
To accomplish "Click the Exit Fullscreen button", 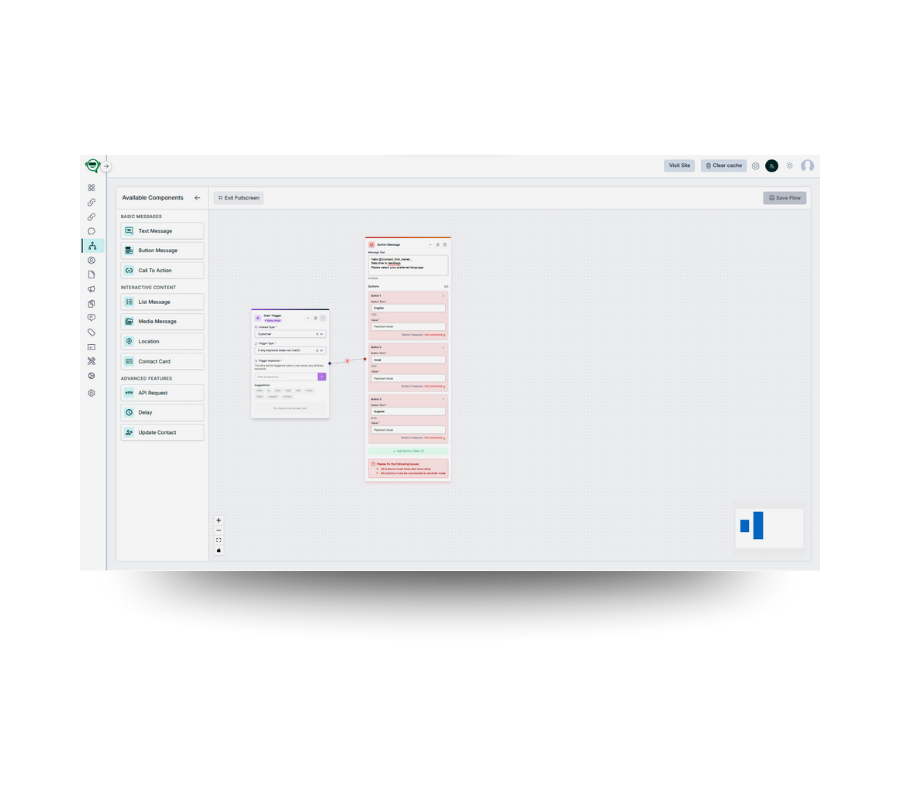I will (x=238, y=198).
